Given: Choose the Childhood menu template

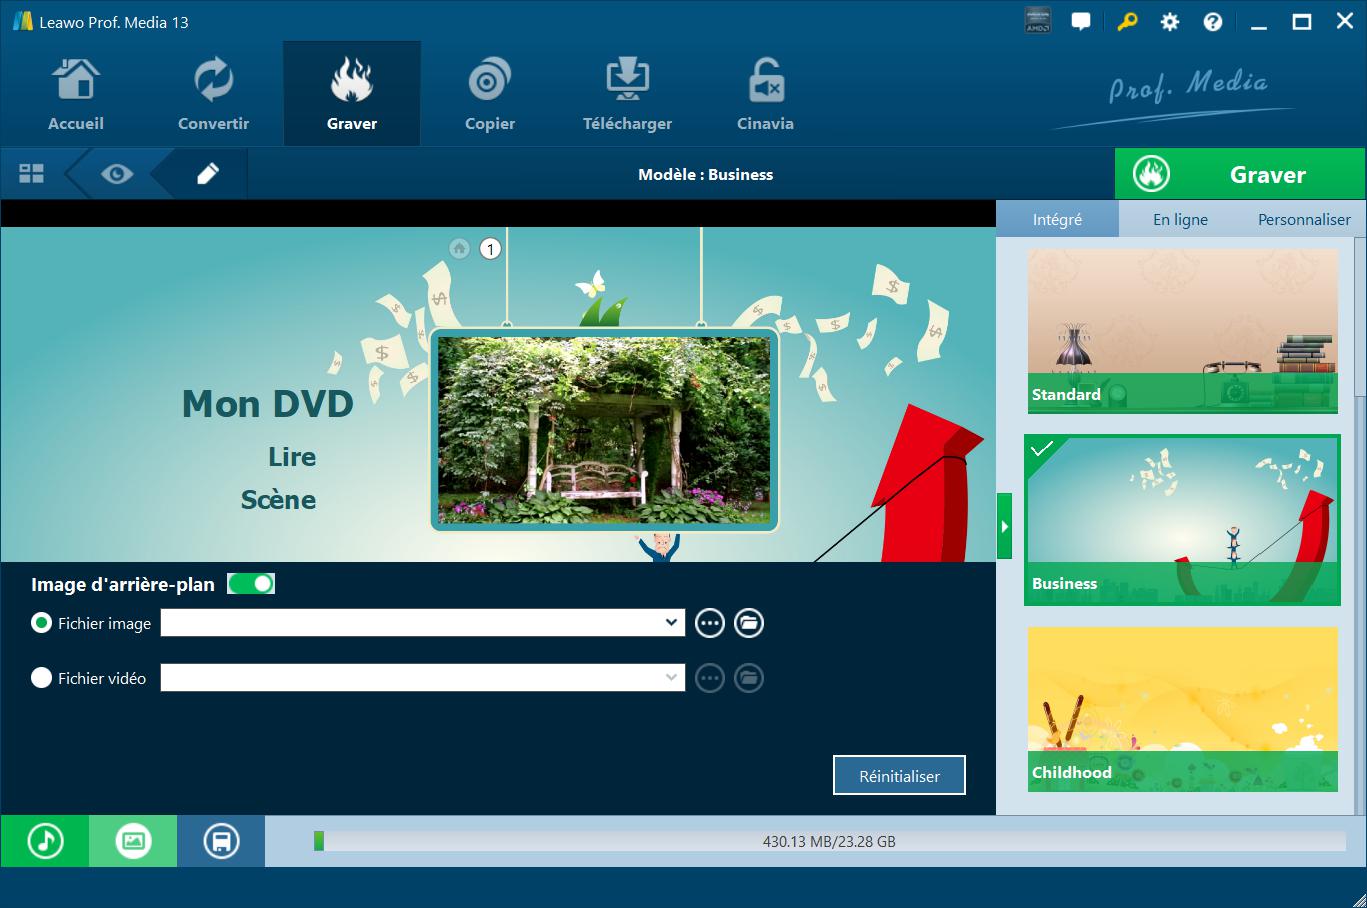Looking at the screenshot, I should point(1182,709).
